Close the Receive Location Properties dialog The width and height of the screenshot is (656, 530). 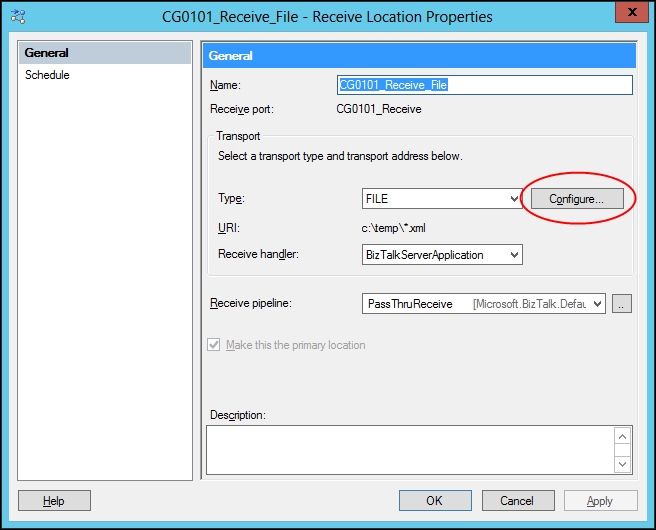pos(632,13)
